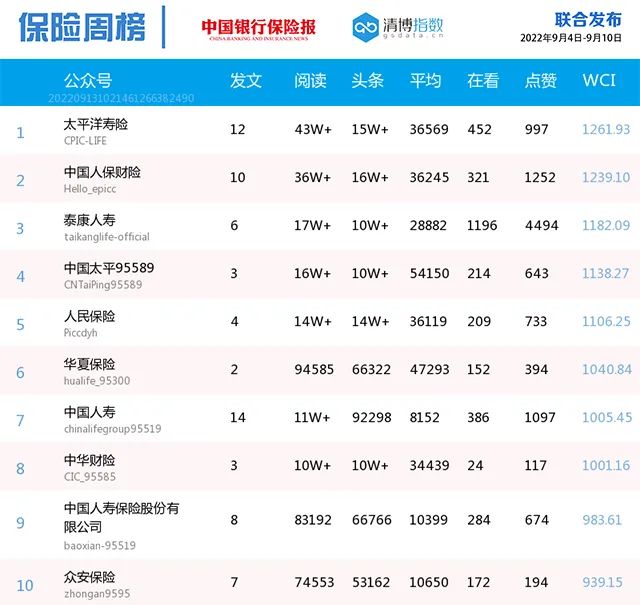640x605 pixels.
Task: Click average value 34439
Action: click(429, 465)
